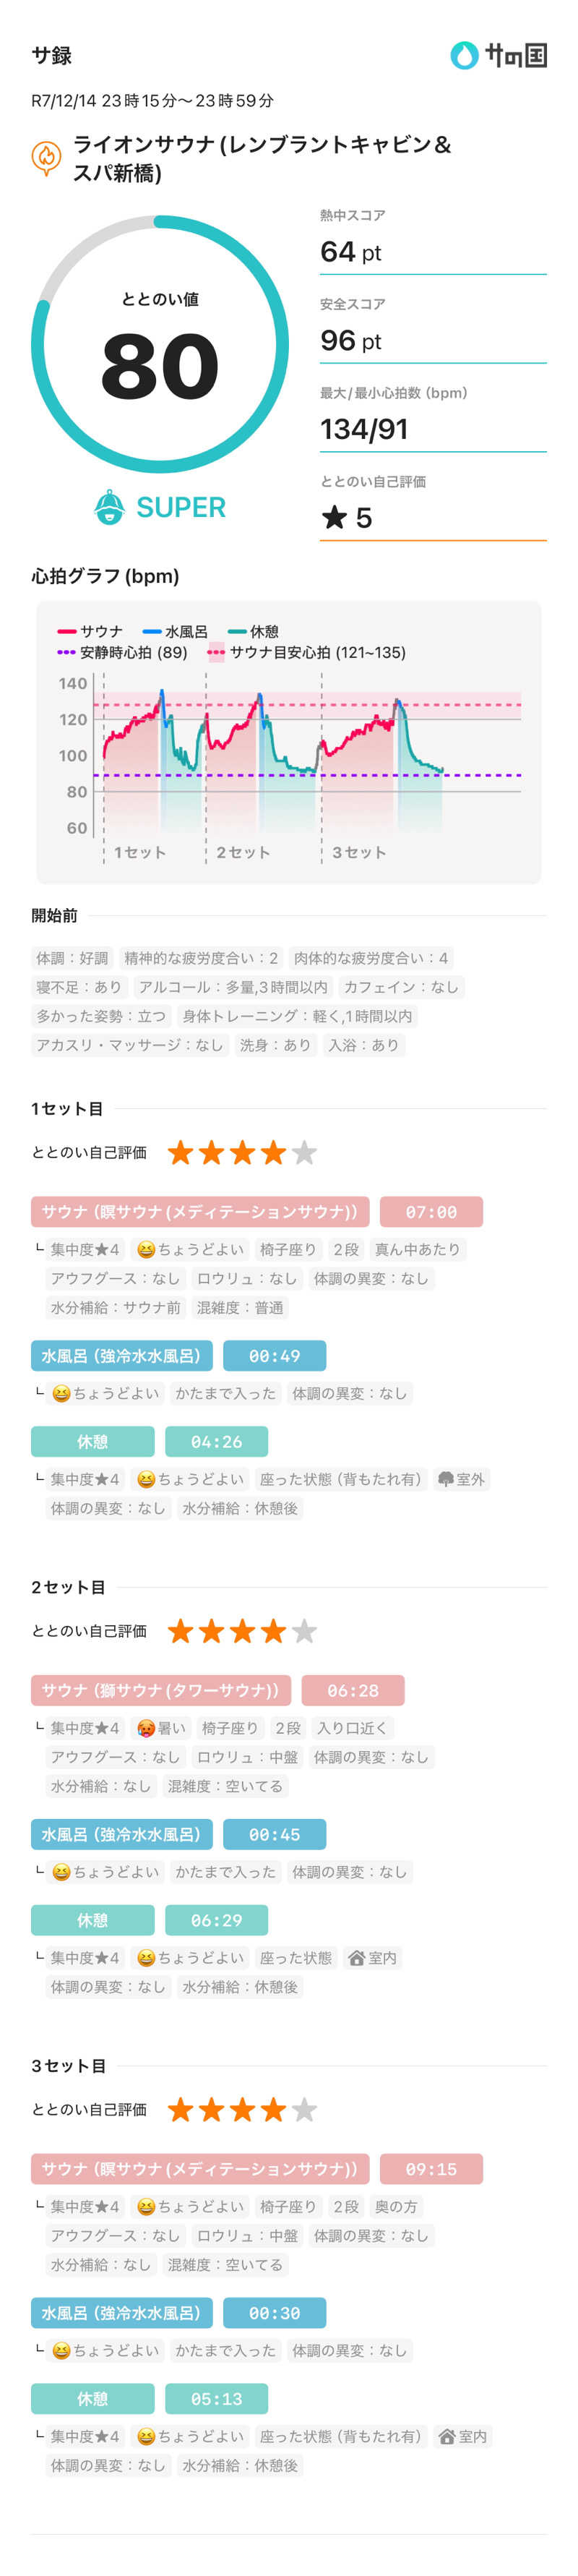The width and height of the screenshot is (578, 2576).
Task: Select the fifth grey star in set 2 rating
Action: (304, 1631)
